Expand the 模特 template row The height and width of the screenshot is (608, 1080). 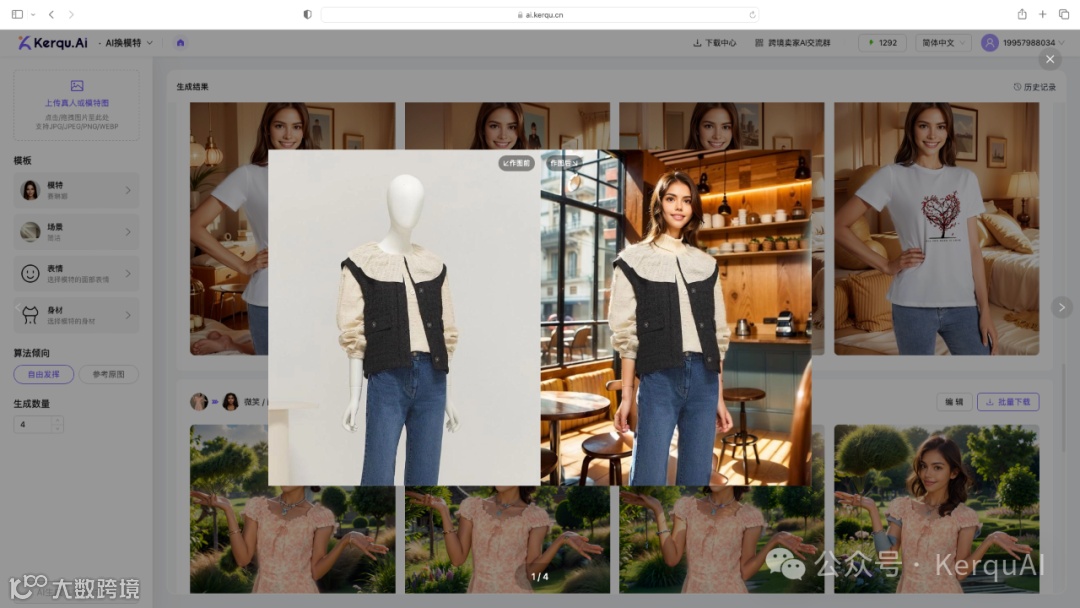tap(76, 190)
